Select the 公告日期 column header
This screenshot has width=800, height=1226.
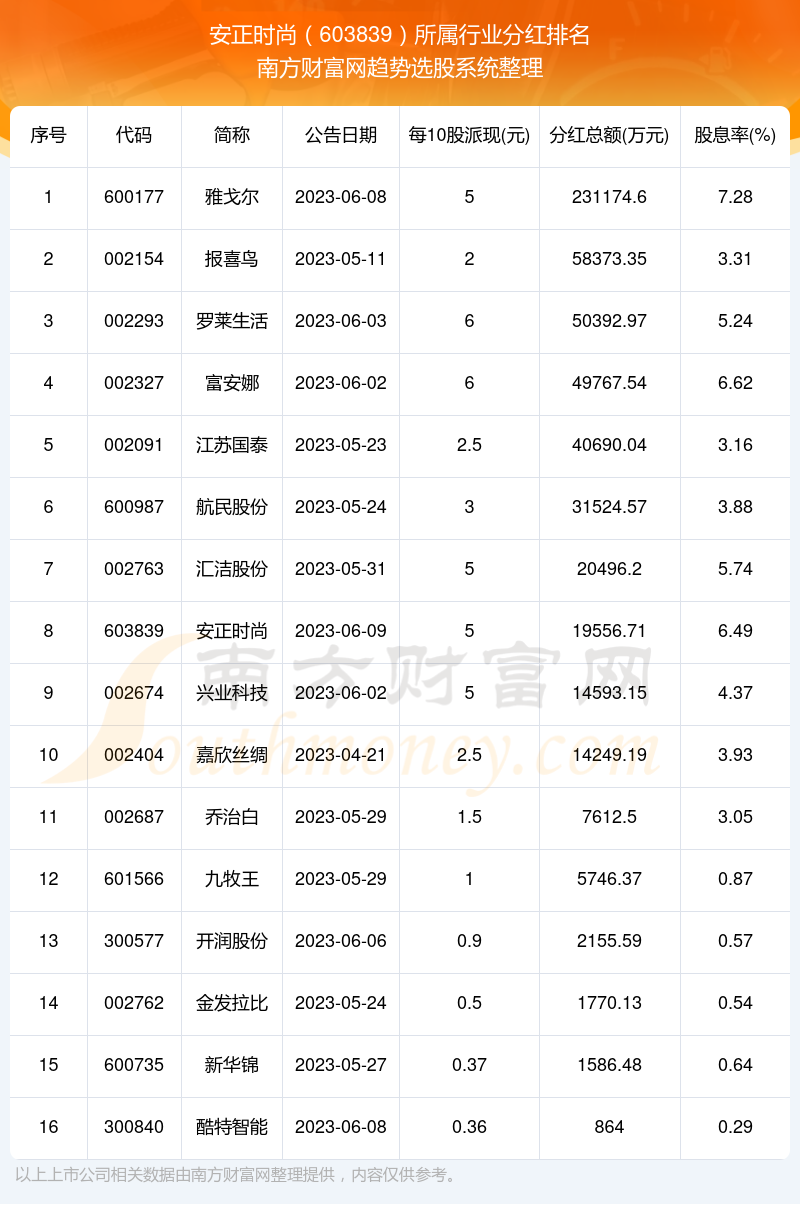coord(341,135)
